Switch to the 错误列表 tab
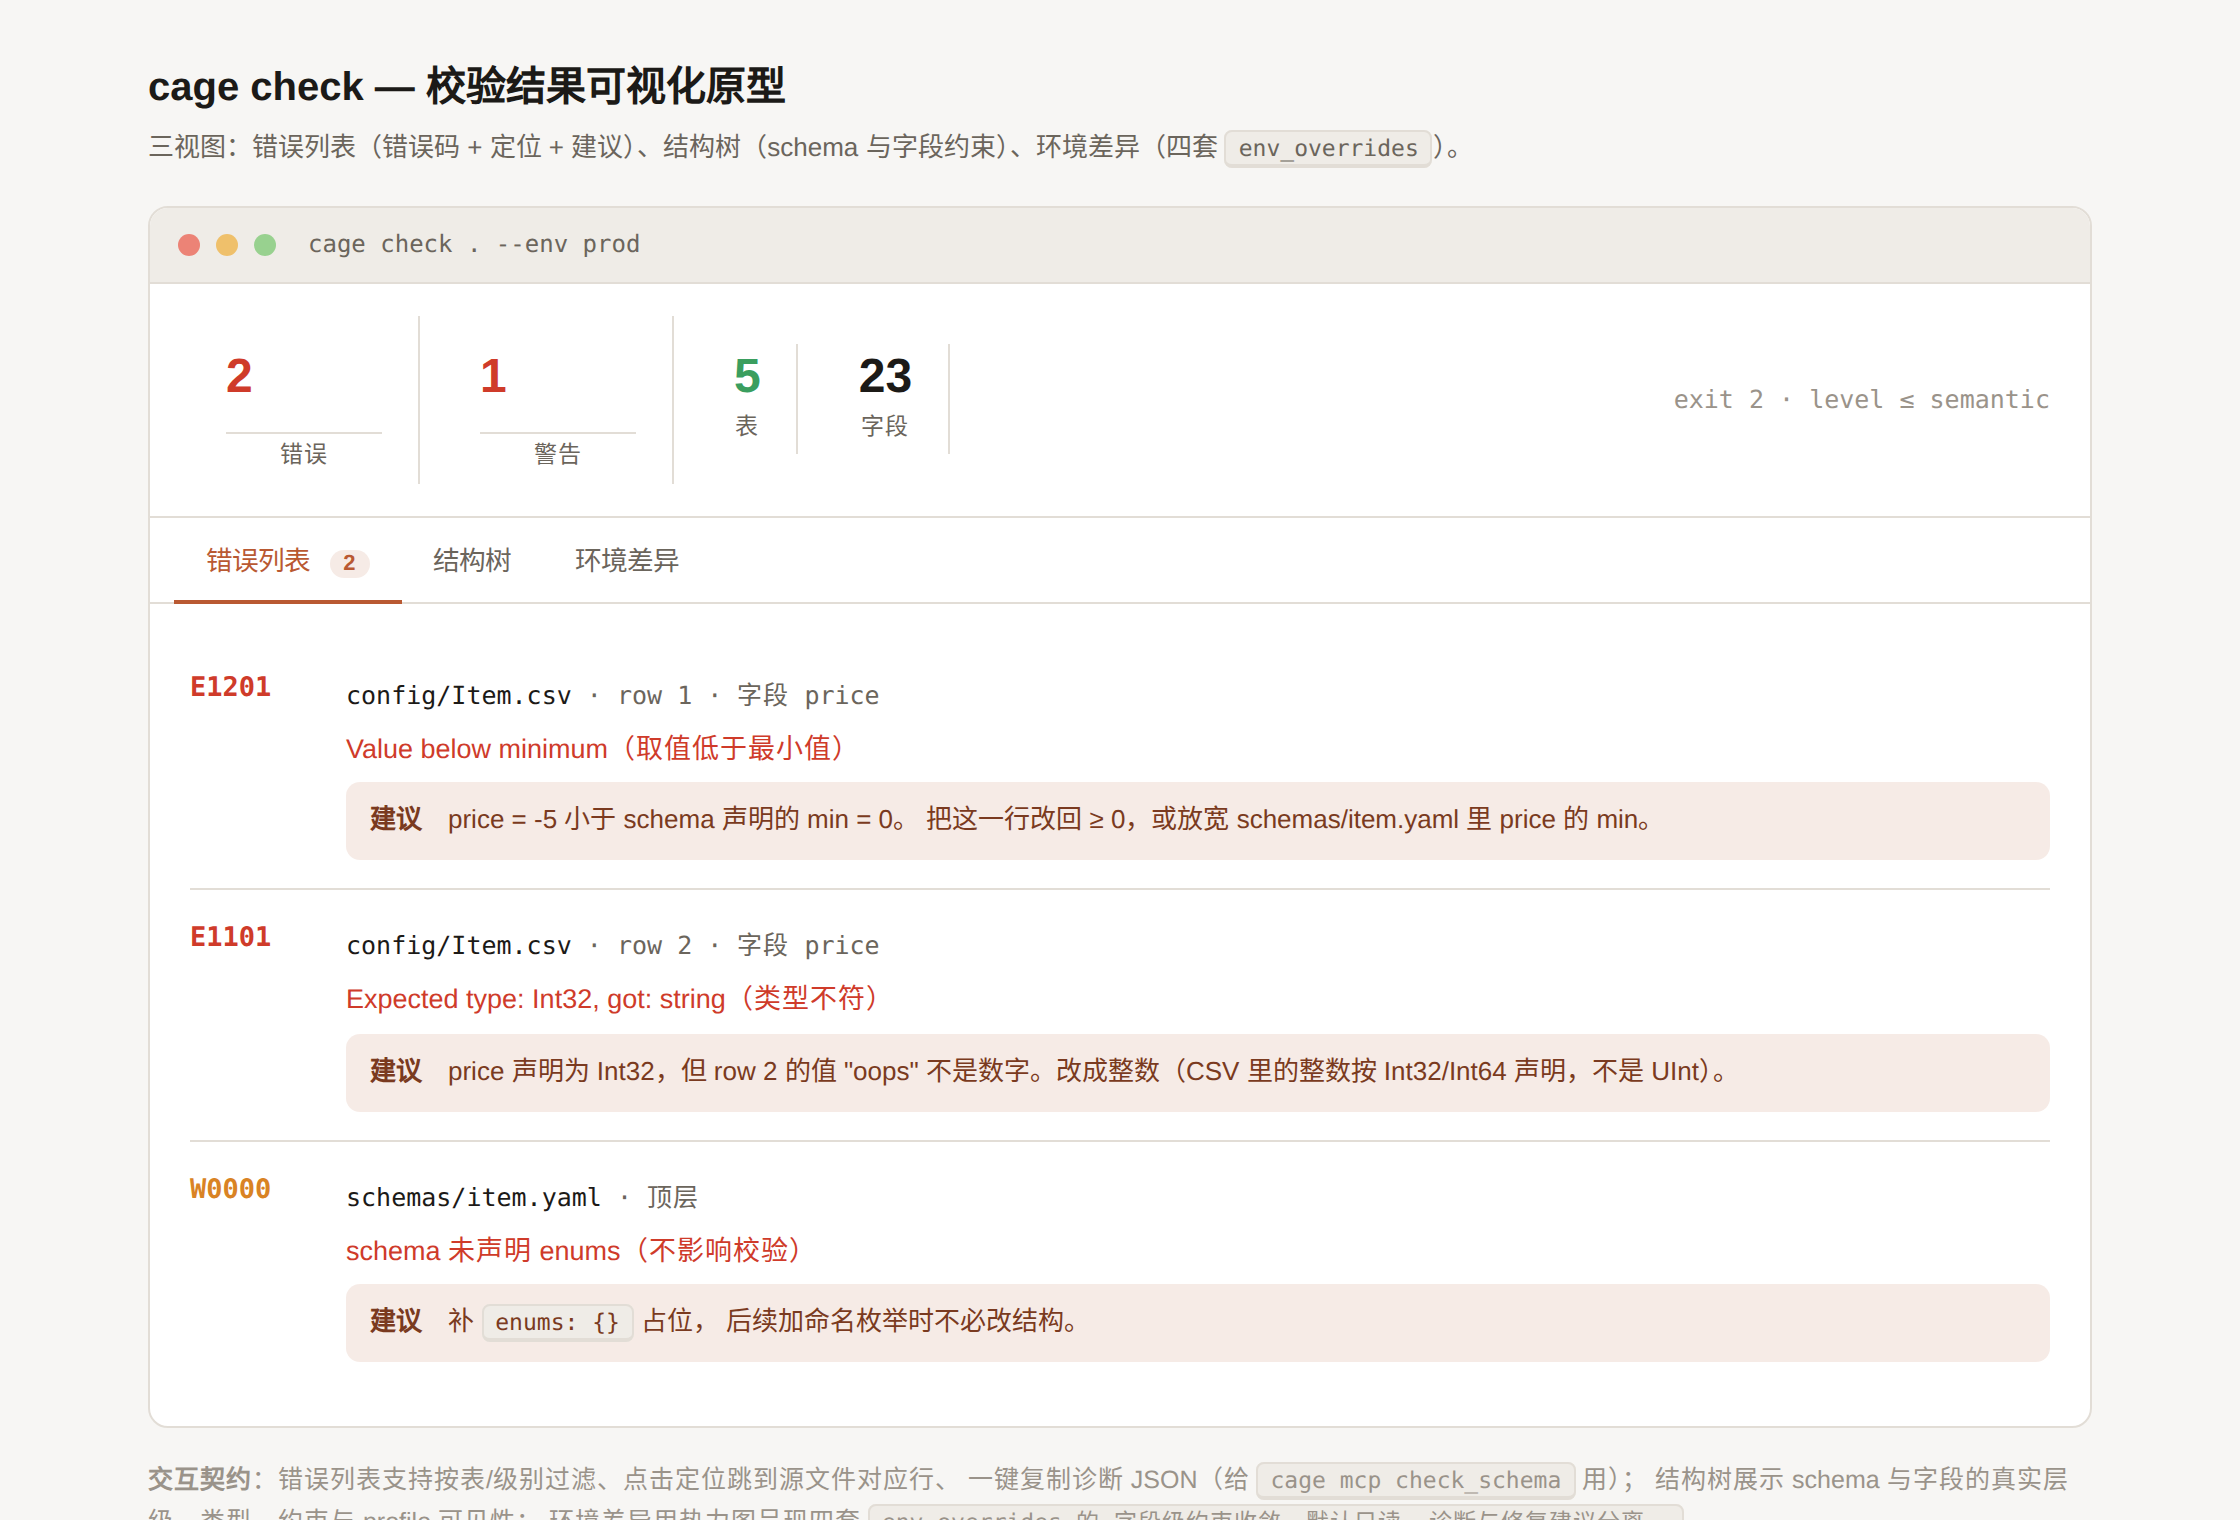 287,561
